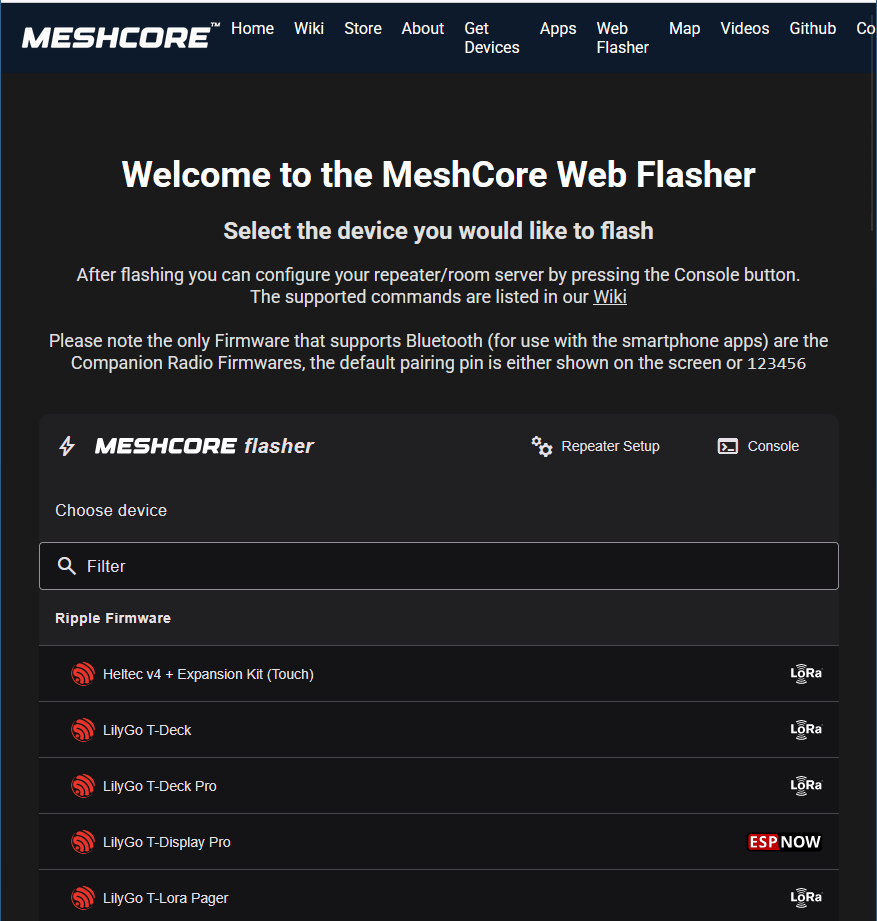Viewport: 877px width, 921px height.
Task: Focus the Filter search field
Action: tap(450, 566)
